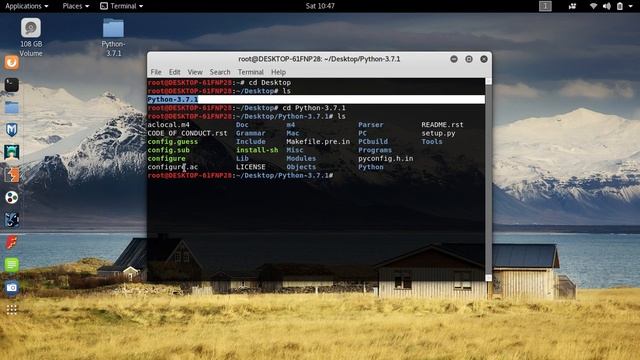Screen dimensions: 640x360
Task: Click the Tools directory name
Action: [431, 142]
